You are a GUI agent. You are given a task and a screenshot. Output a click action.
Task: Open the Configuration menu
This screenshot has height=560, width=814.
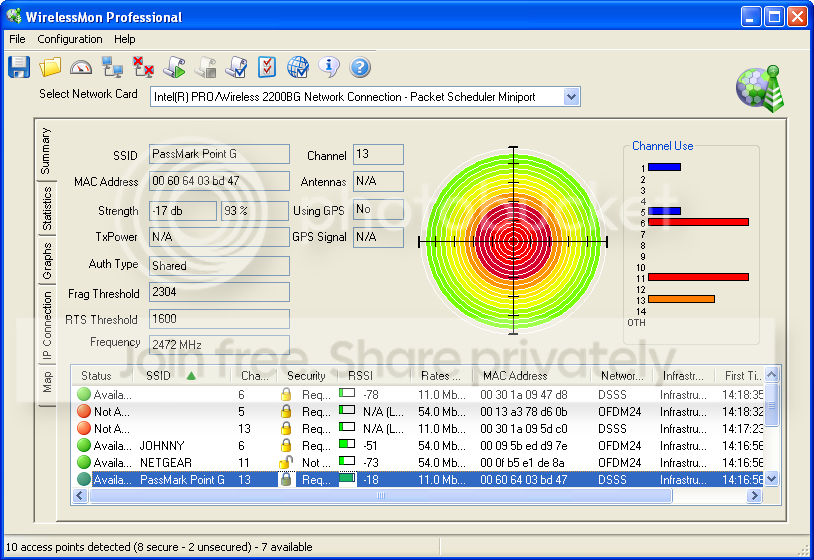point(70,39)
